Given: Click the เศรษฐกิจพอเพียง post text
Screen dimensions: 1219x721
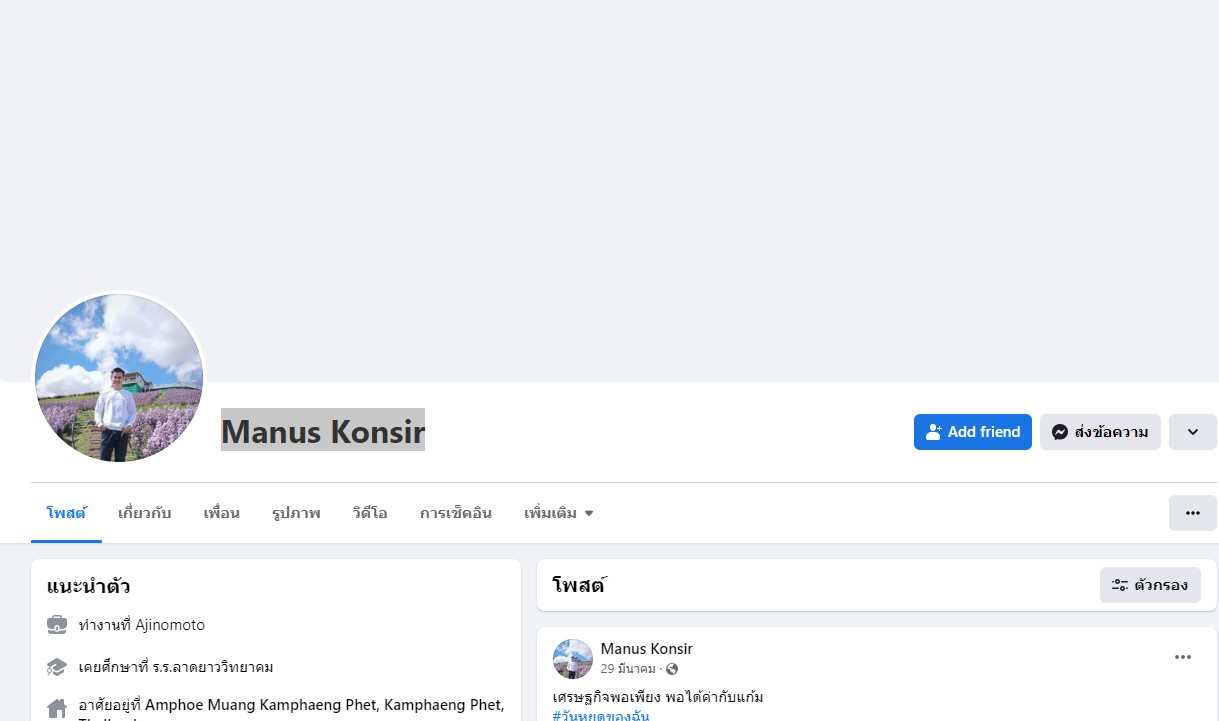Looking at the screenshot, I should pos(658,696).
